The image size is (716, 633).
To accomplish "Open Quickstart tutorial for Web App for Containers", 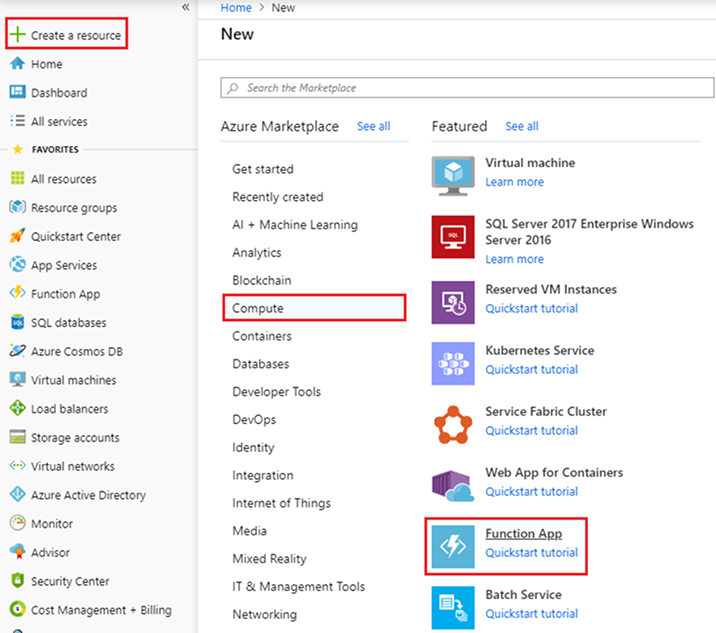I will click(532, 492).
